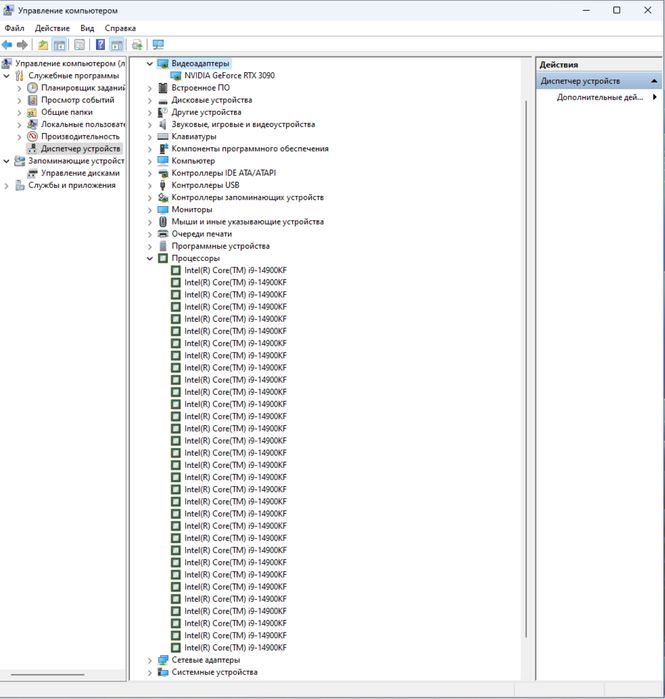
Task: Select root Управление компьютером node
Action: 70,64
